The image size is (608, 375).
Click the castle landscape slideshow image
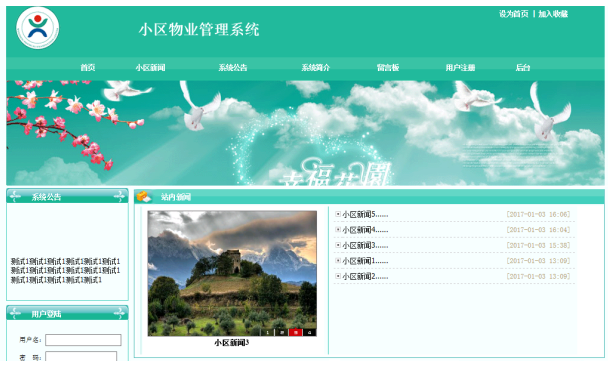(x=232, y=273)
